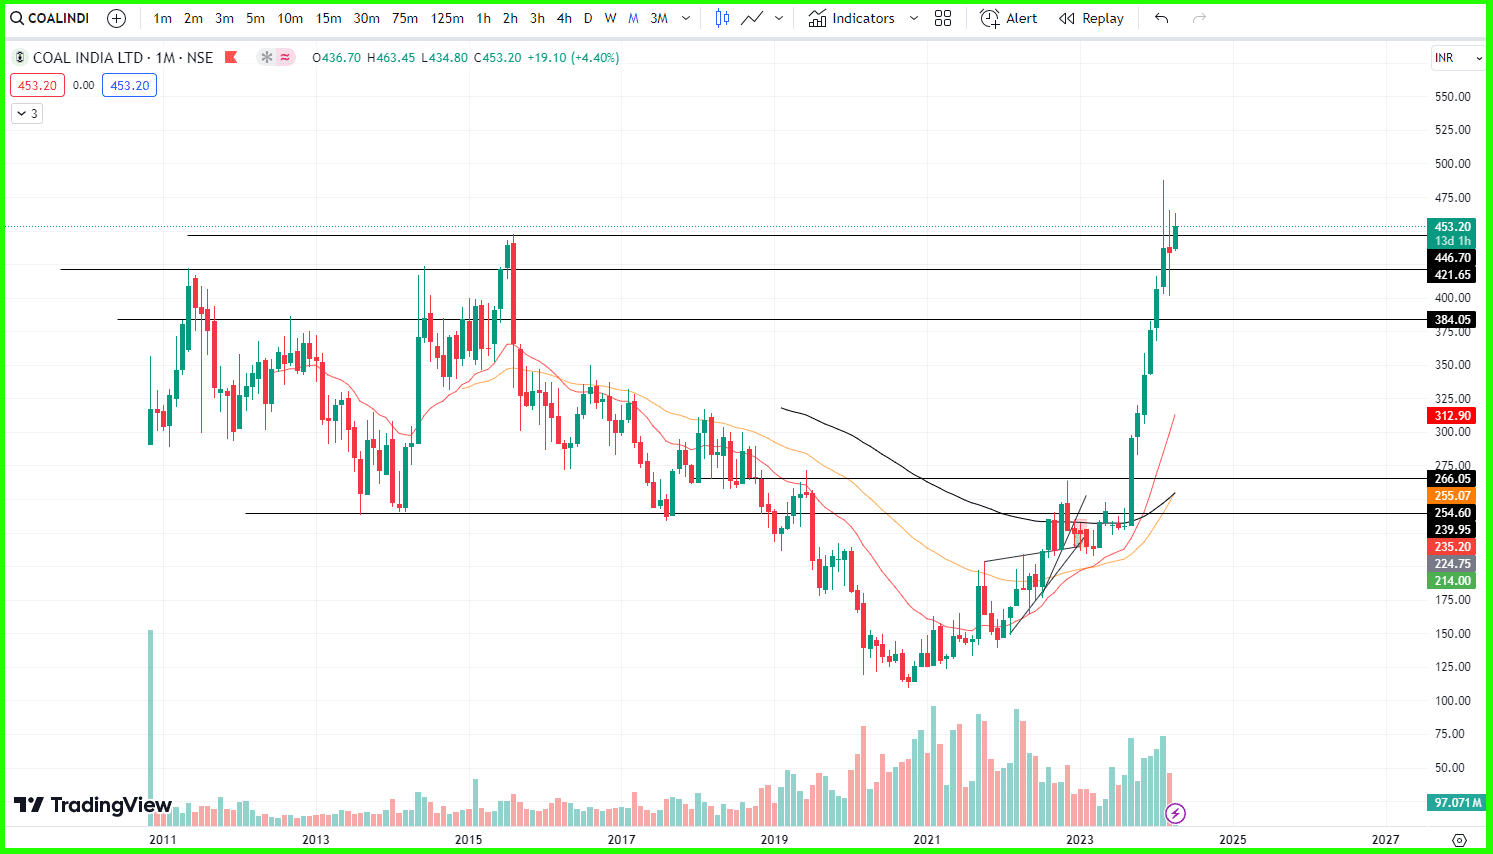Select the 421.65 horizontal line label

pos(1452,275)
